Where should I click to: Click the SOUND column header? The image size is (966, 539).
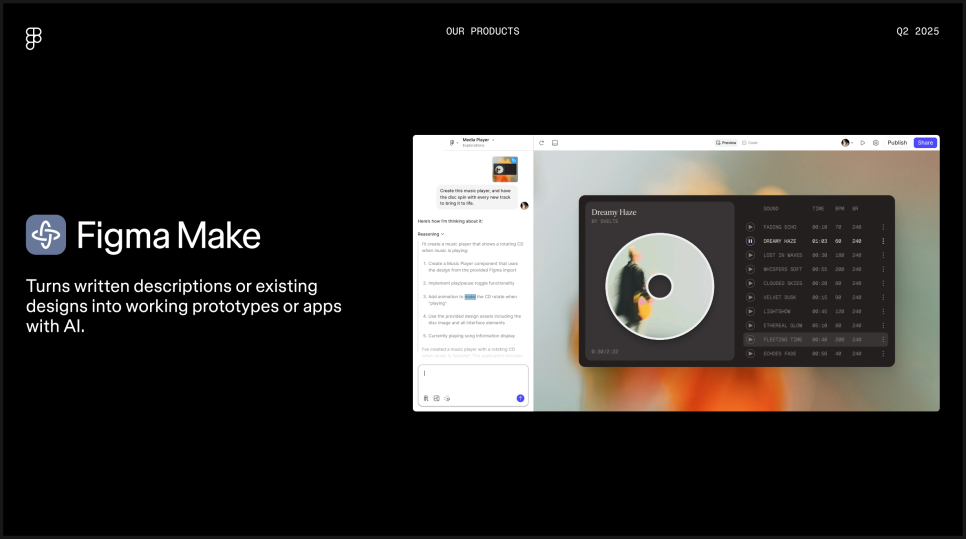point(771,209)
